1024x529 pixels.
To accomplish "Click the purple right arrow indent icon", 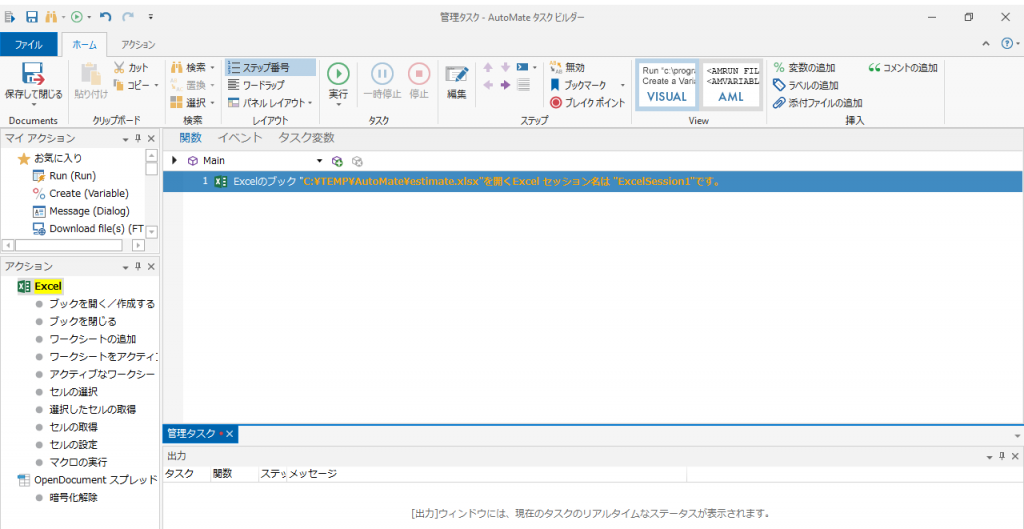I will (505, 84).
